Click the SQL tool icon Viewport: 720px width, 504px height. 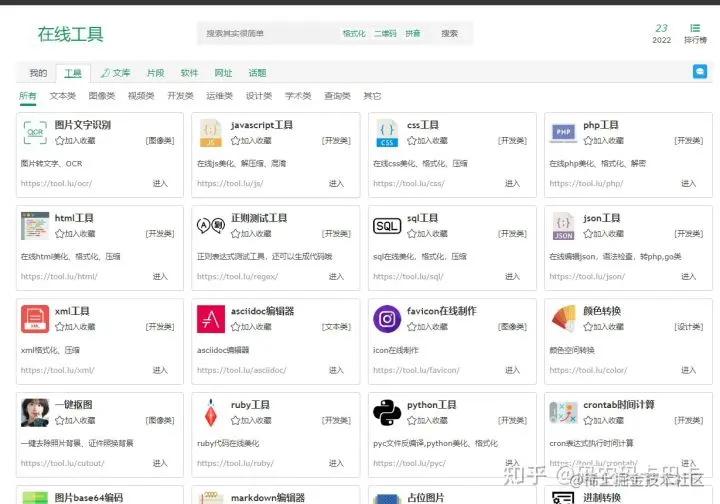(387, 226)
